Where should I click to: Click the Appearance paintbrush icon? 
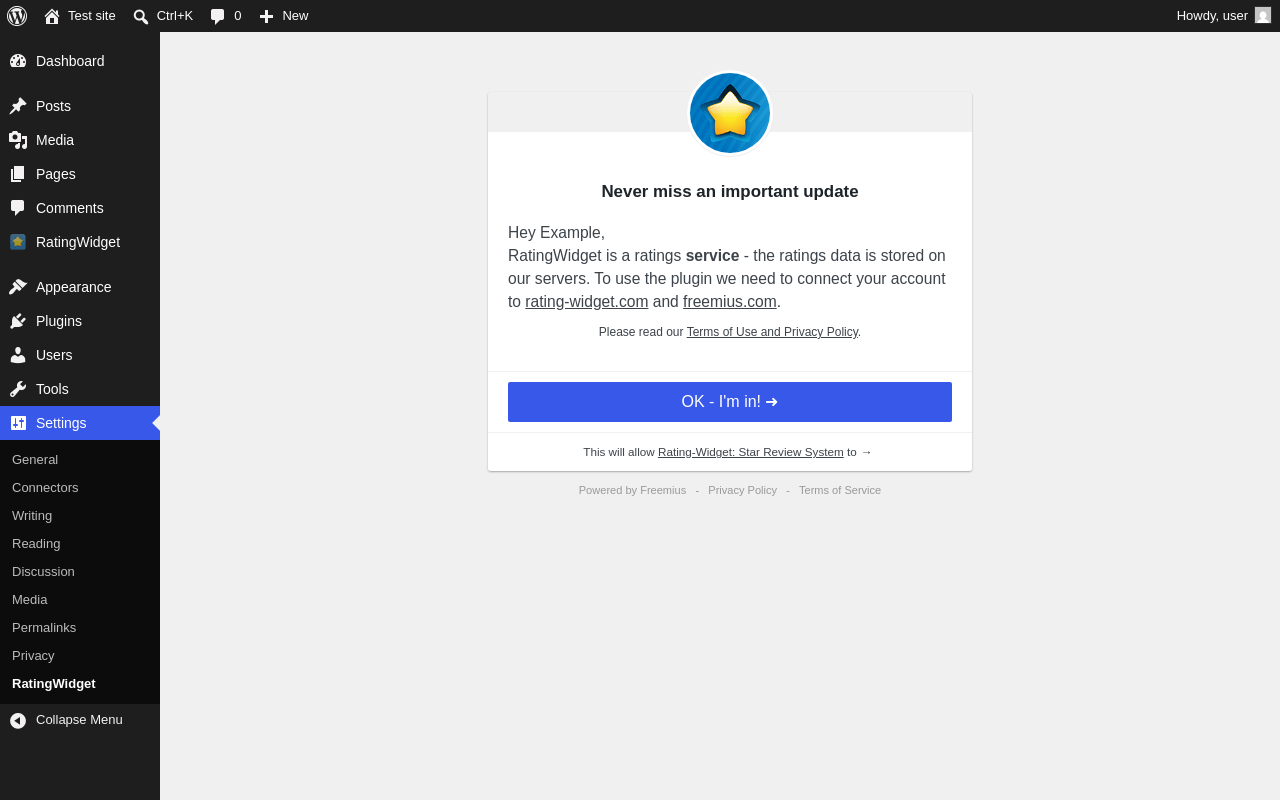click(18, 287)
